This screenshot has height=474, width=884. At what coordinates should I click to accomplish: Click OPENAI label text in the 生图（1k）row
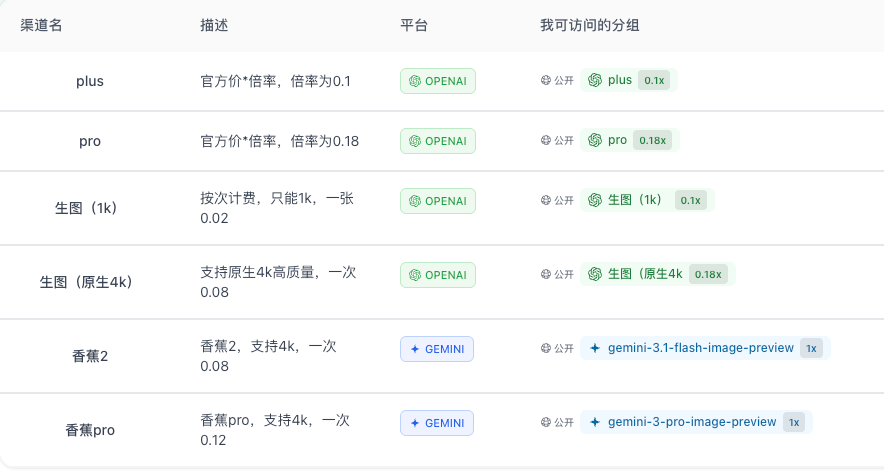[x=445, y=201]
